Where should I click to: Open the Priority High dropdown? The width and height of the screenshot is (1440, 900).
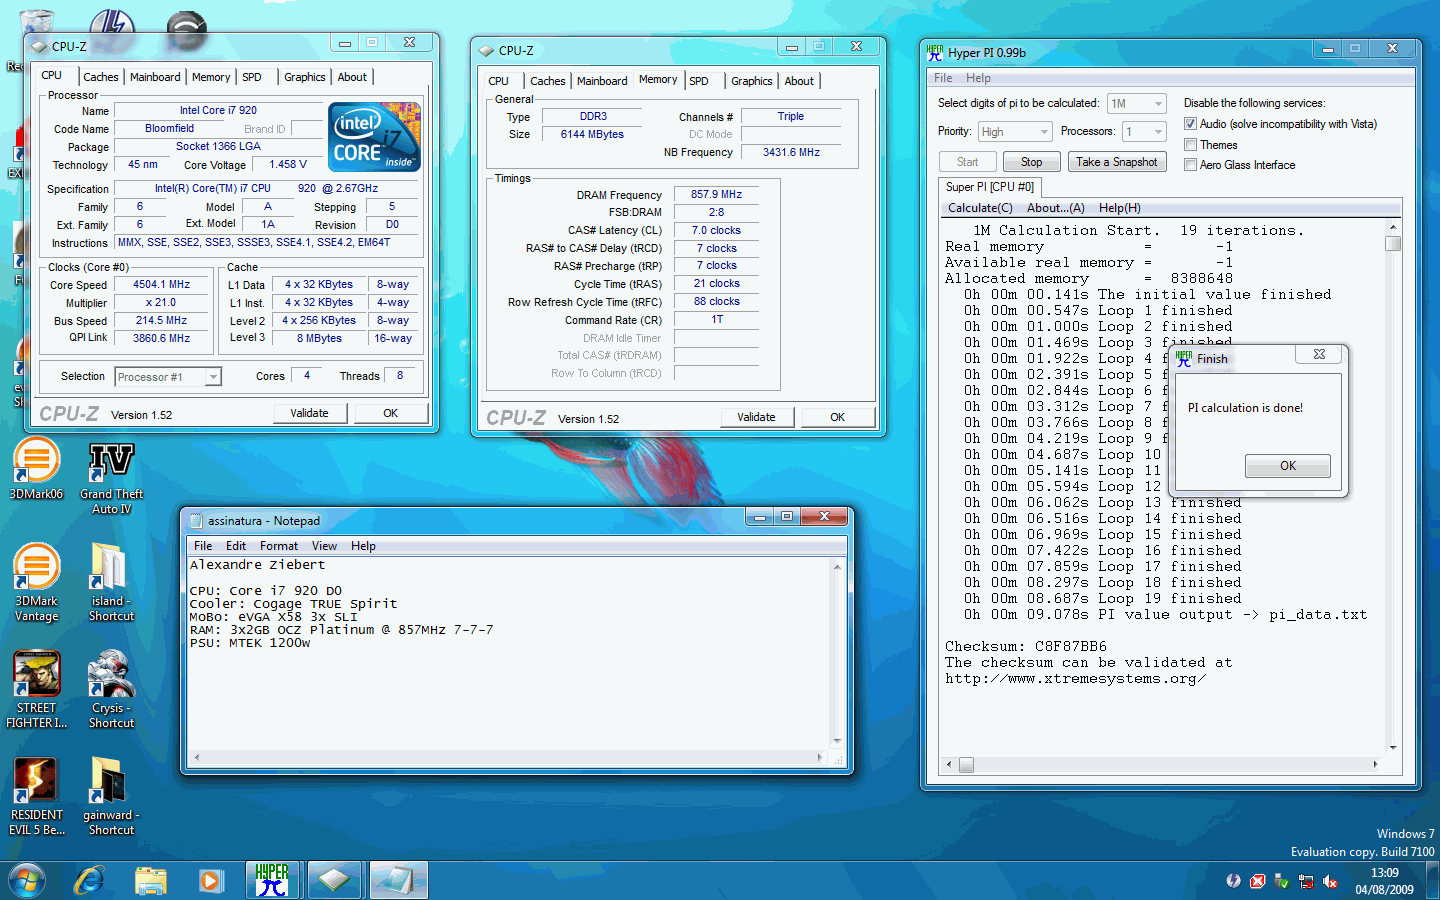(1014, 132)
